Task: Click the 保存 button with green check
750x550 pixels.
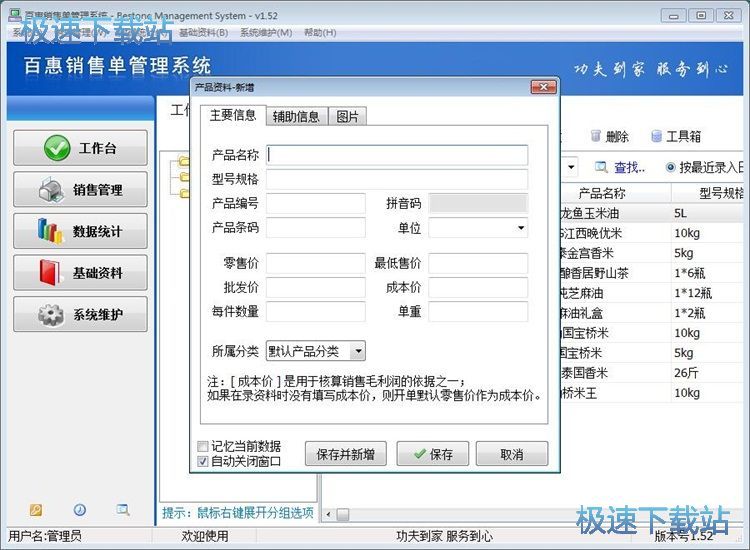Action: [433, 454]
